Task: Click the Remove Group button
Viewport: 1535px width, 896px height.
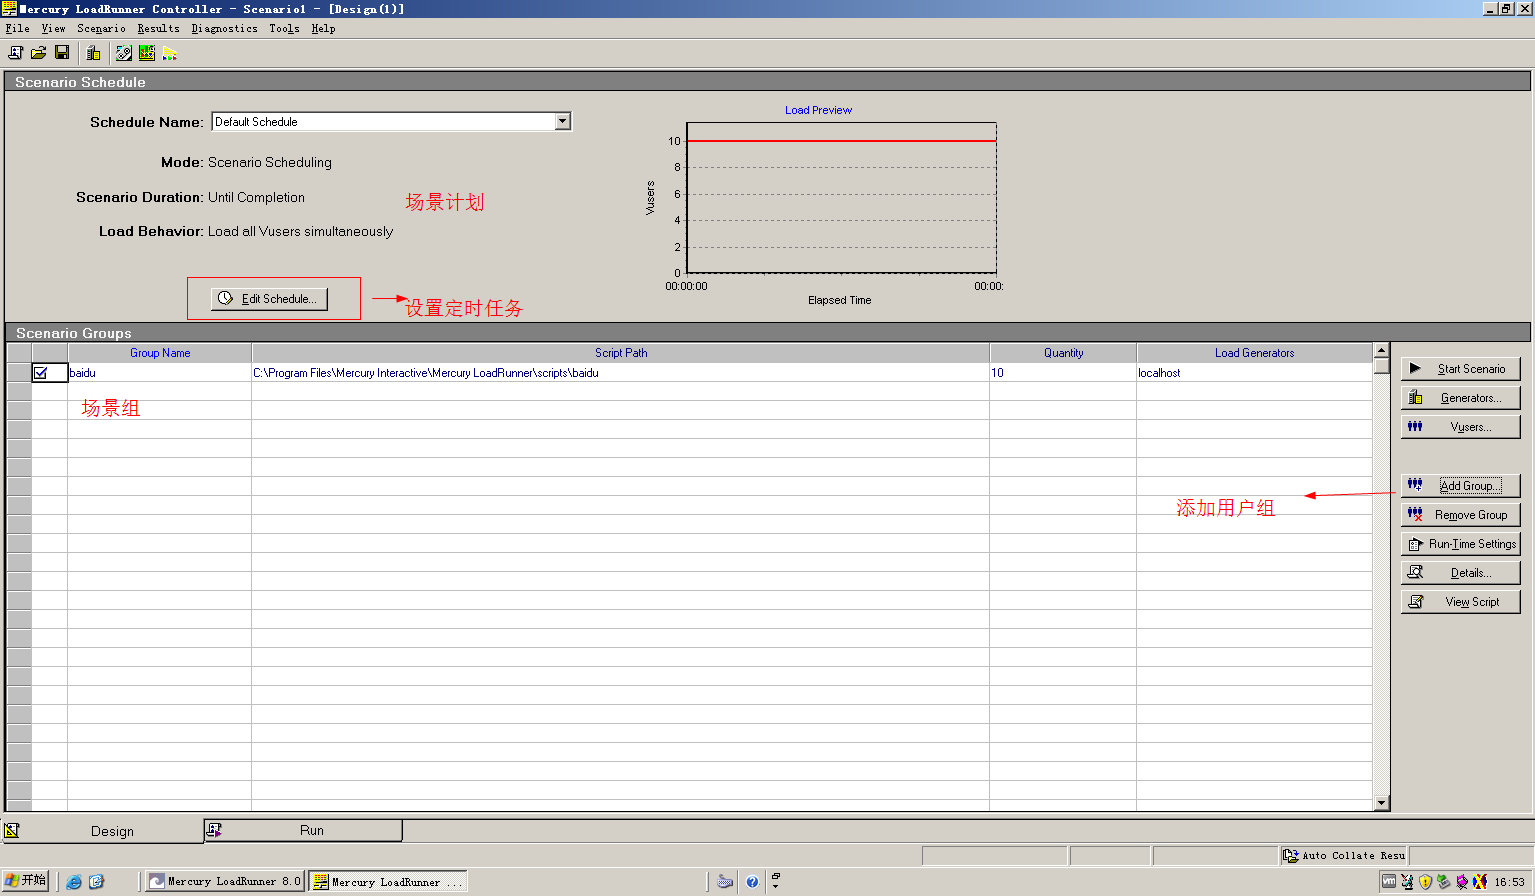Action: [x=1460, y=514]
